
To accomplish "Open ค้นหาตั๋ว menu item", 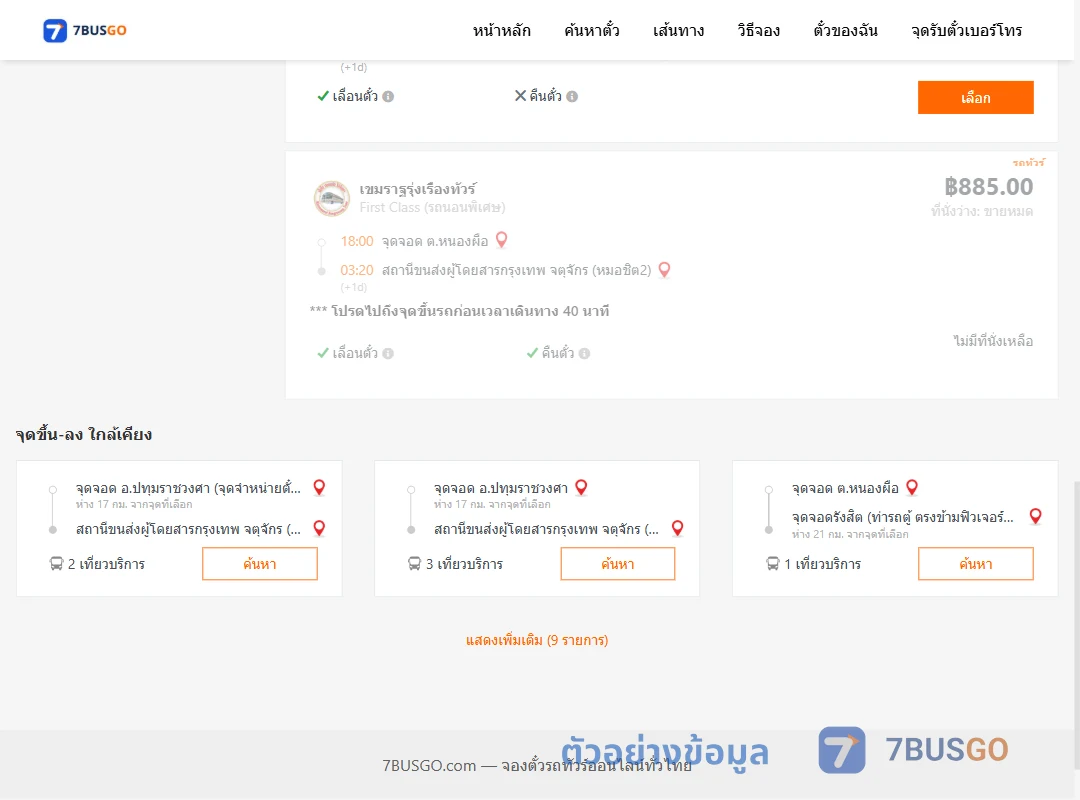I will [592, 30].
